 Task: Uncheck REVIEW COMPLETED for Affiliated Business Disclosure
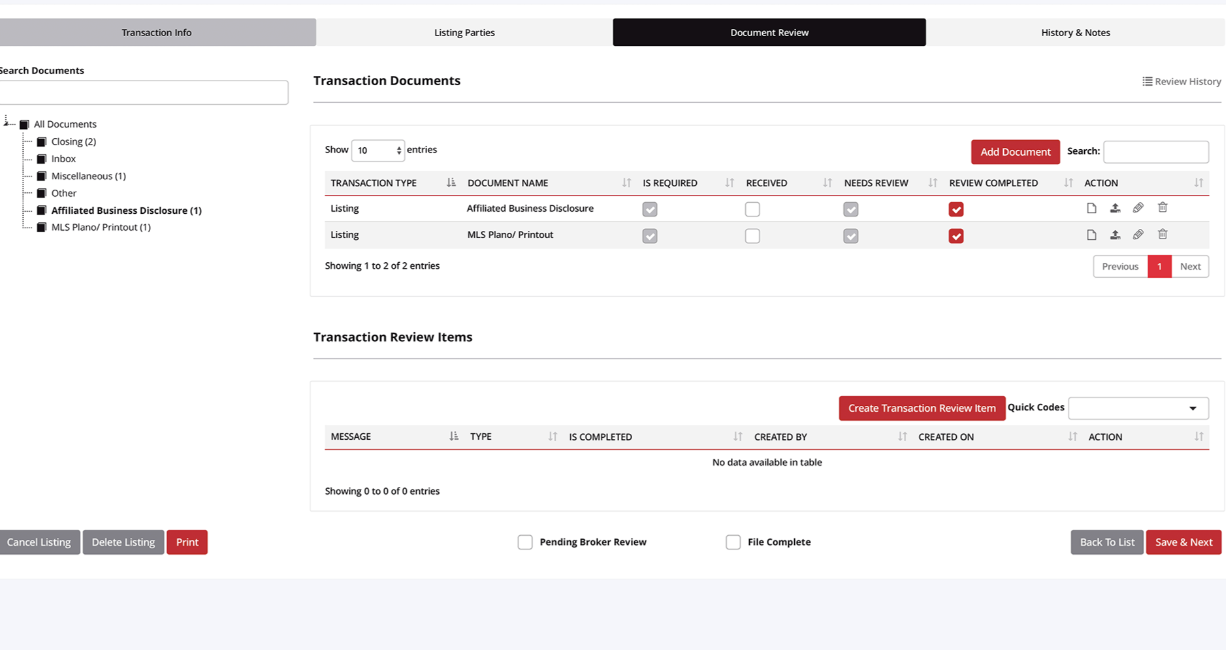click(x=956, y=208)
